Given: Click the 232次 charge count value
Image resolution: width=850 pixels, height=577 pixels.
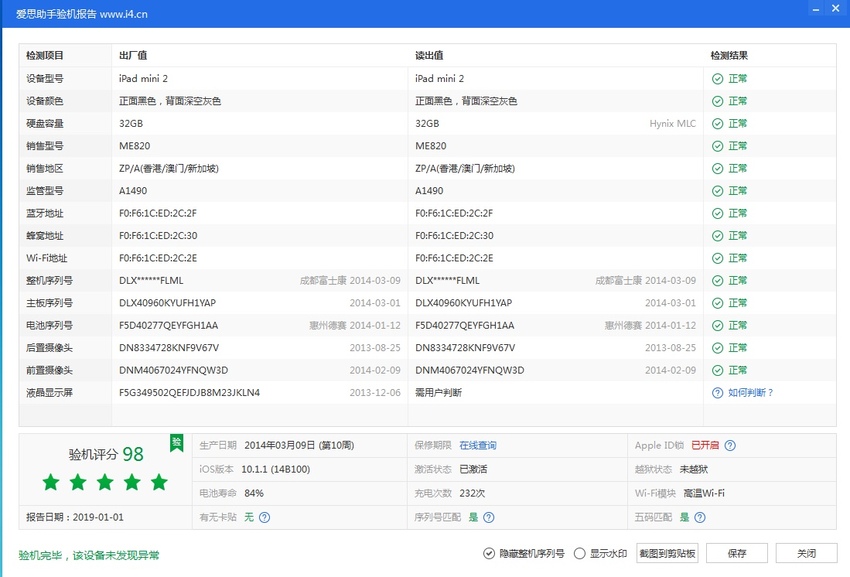Looking at the screenshot, I should pos(472,493).
